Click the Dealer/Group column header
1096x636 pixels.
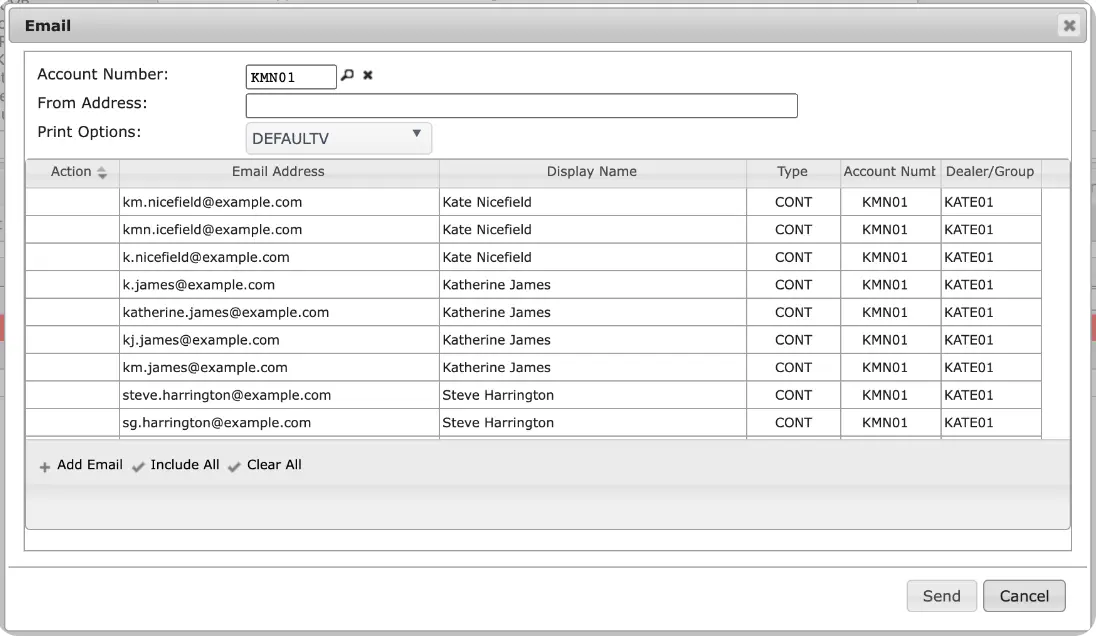[990, 172]
